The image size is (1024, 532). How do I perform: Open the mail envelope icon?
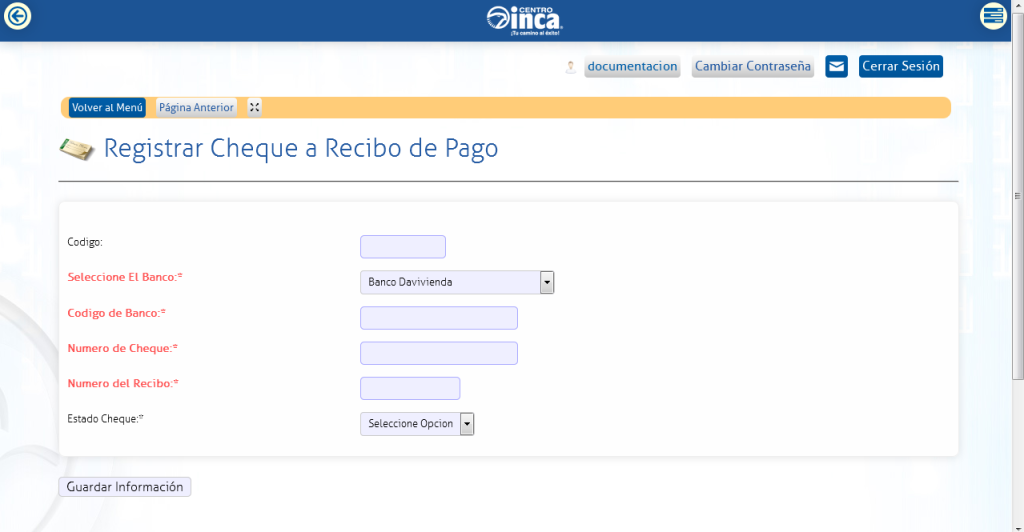pyautogui.click(x=836, y=67)
